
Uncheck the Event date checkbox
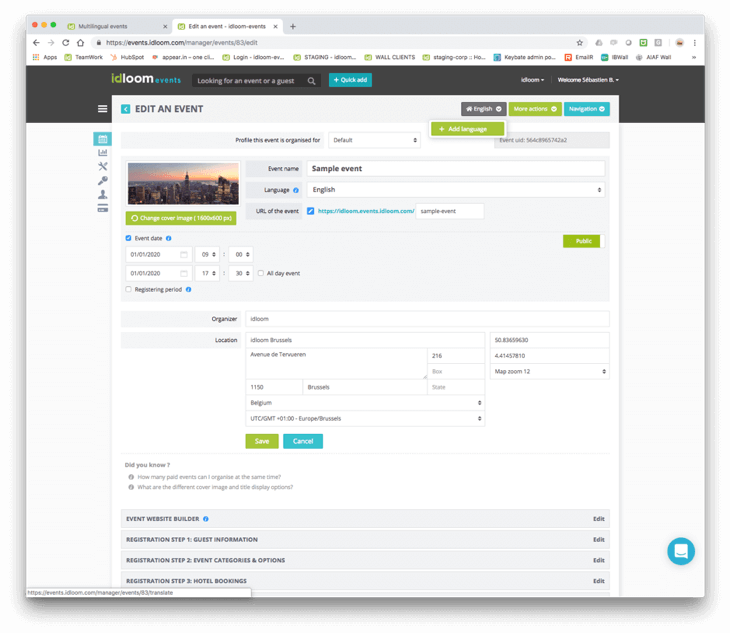pyautogui.click(x=129, y=238)
